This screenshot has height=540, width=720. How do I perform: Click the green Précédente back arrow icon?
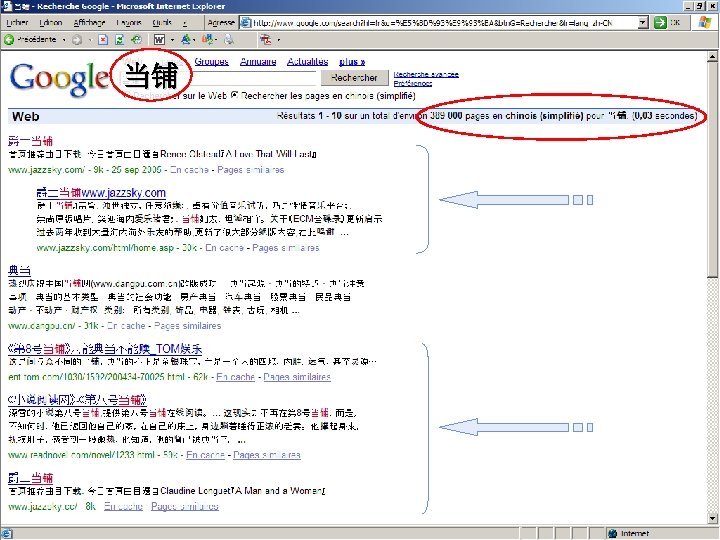(x=9, y=40)
